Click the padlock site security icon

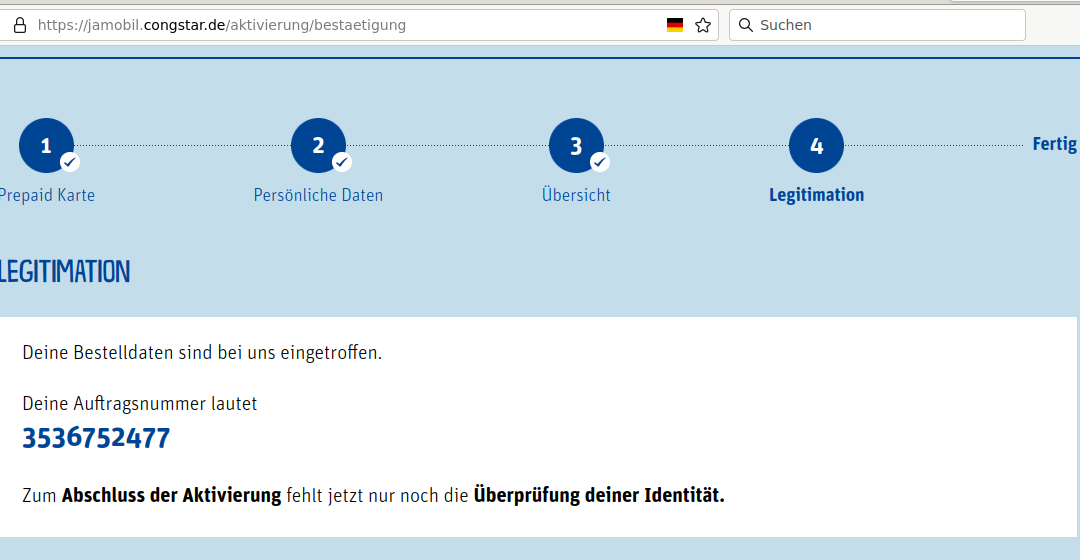point(18,25)
